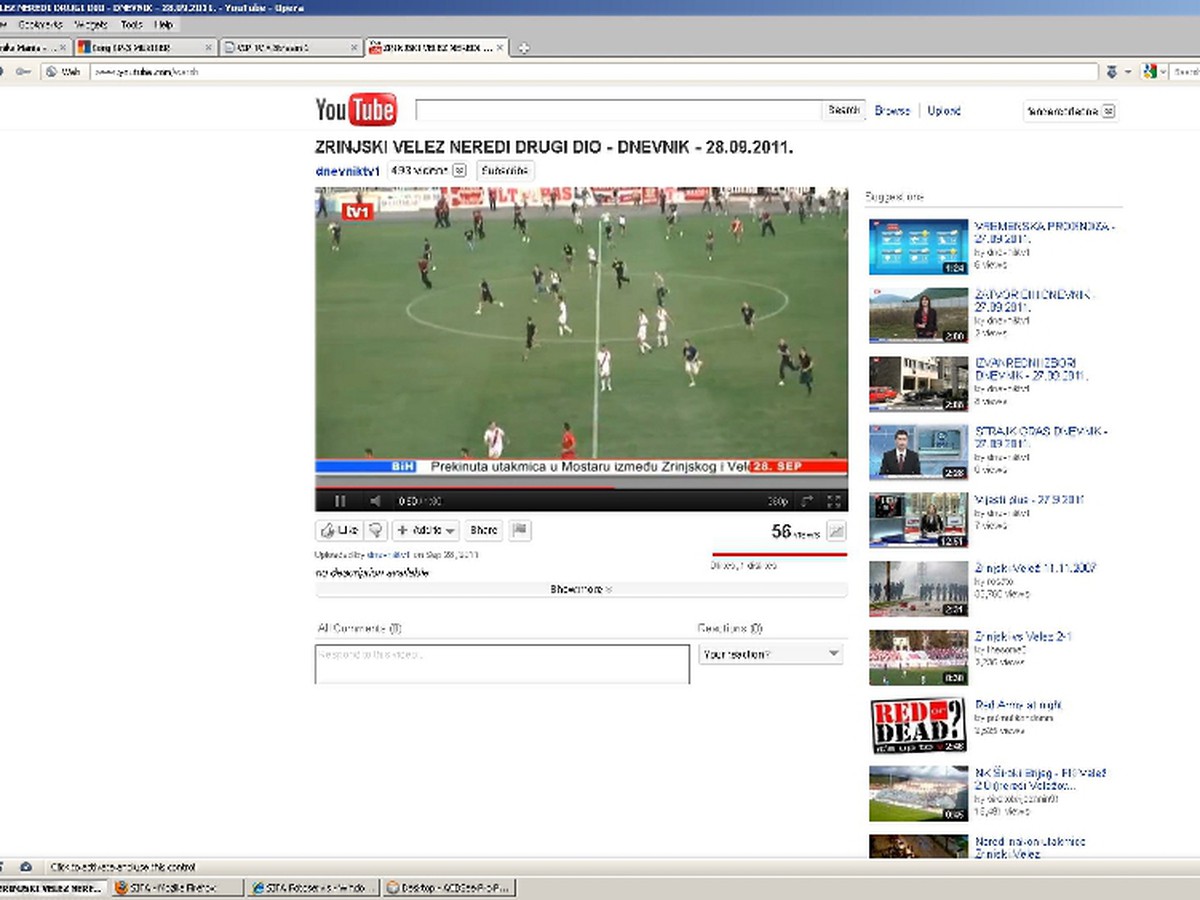Close the active YouTube tab
The width and height of the screenshot is (1200, 900).
(498, 47)
